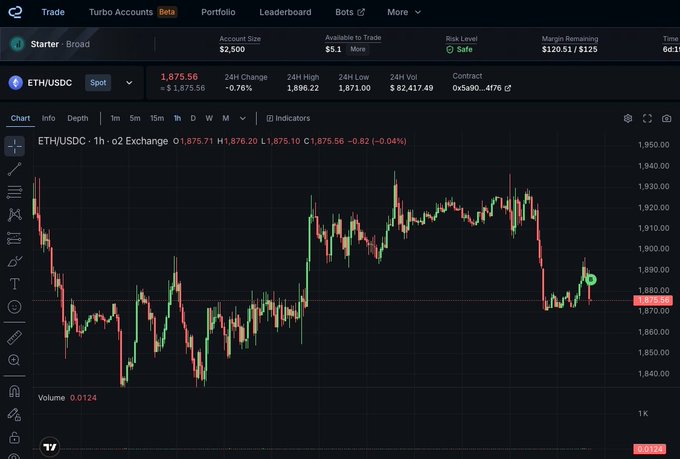Click contract address 0x5a90...4f76

point(477,88)
